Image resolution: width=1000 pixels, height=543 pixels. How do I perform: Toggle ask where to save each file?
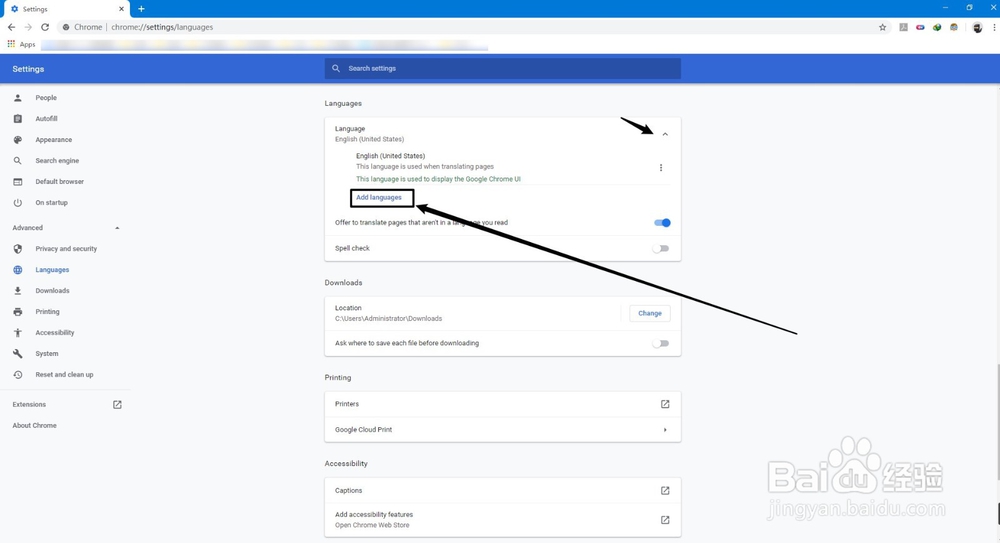pos(661,343)
